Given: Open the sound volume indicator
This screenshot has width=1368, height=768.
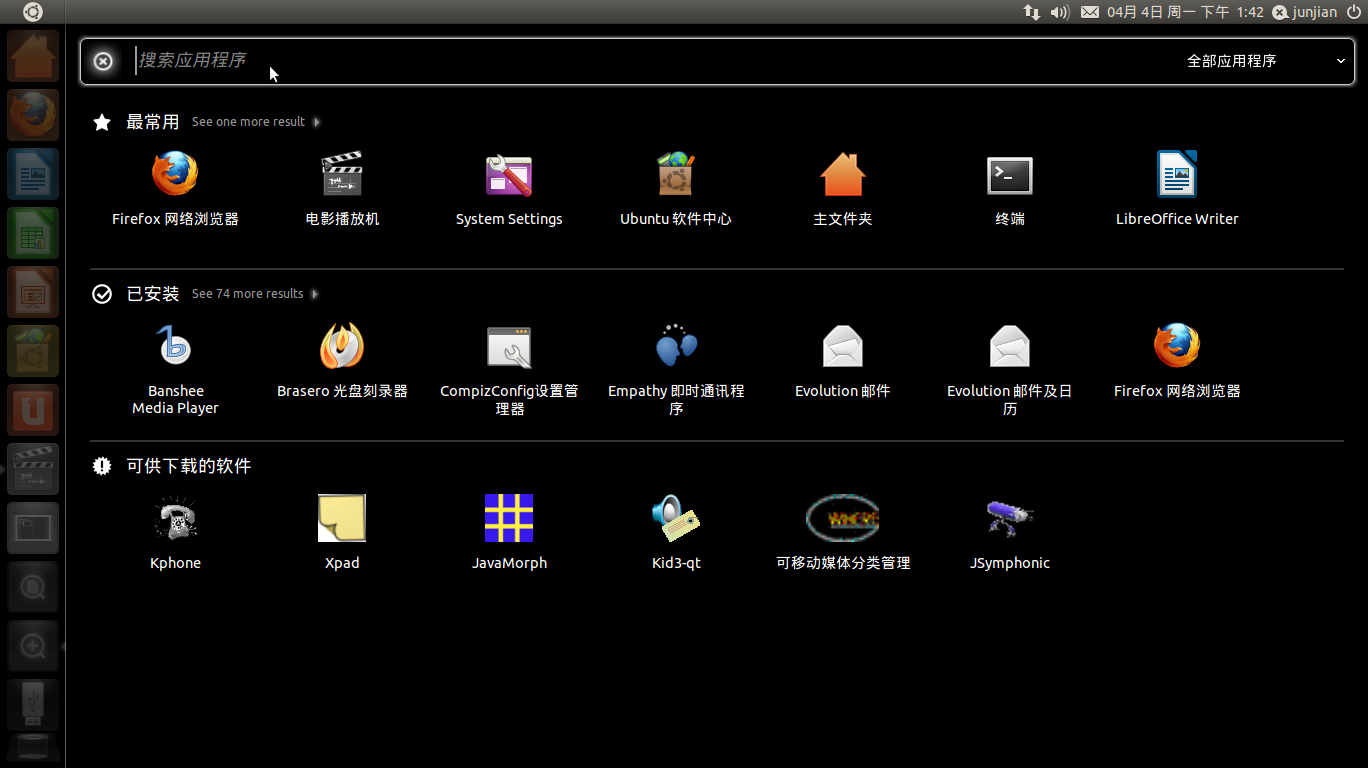Looking at the screenshot, I should (1060, 12).
